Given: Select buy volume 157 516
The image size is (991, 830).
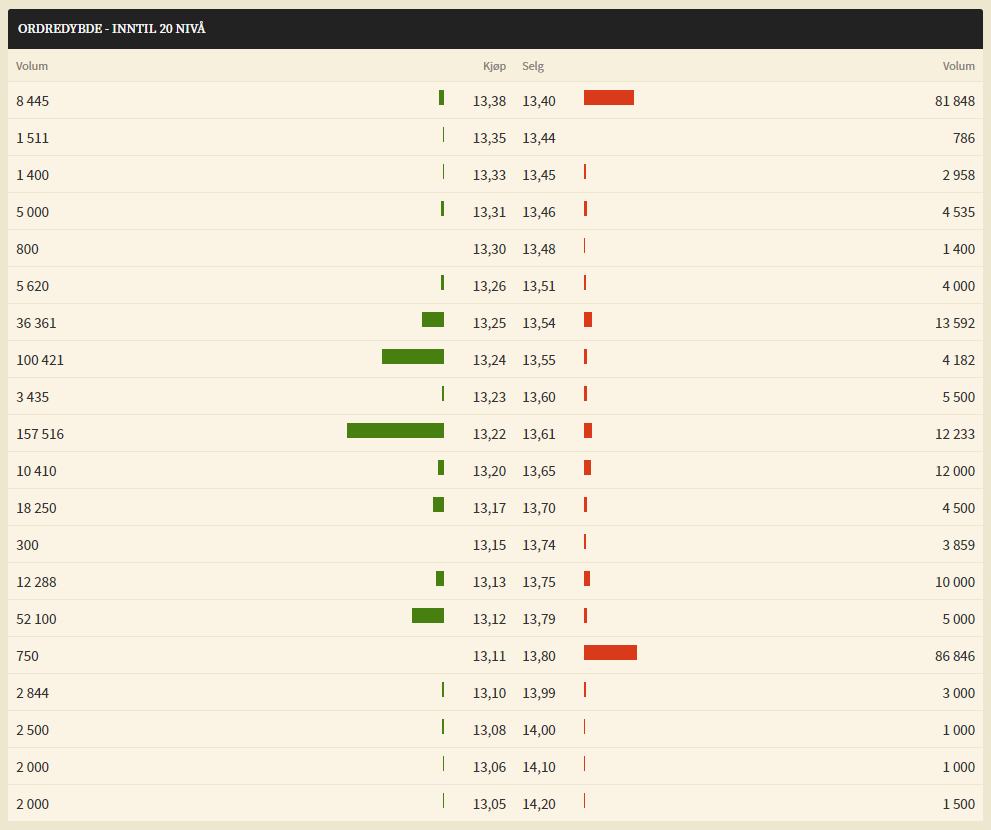Looking at the screenshot, I should point(40,434).
